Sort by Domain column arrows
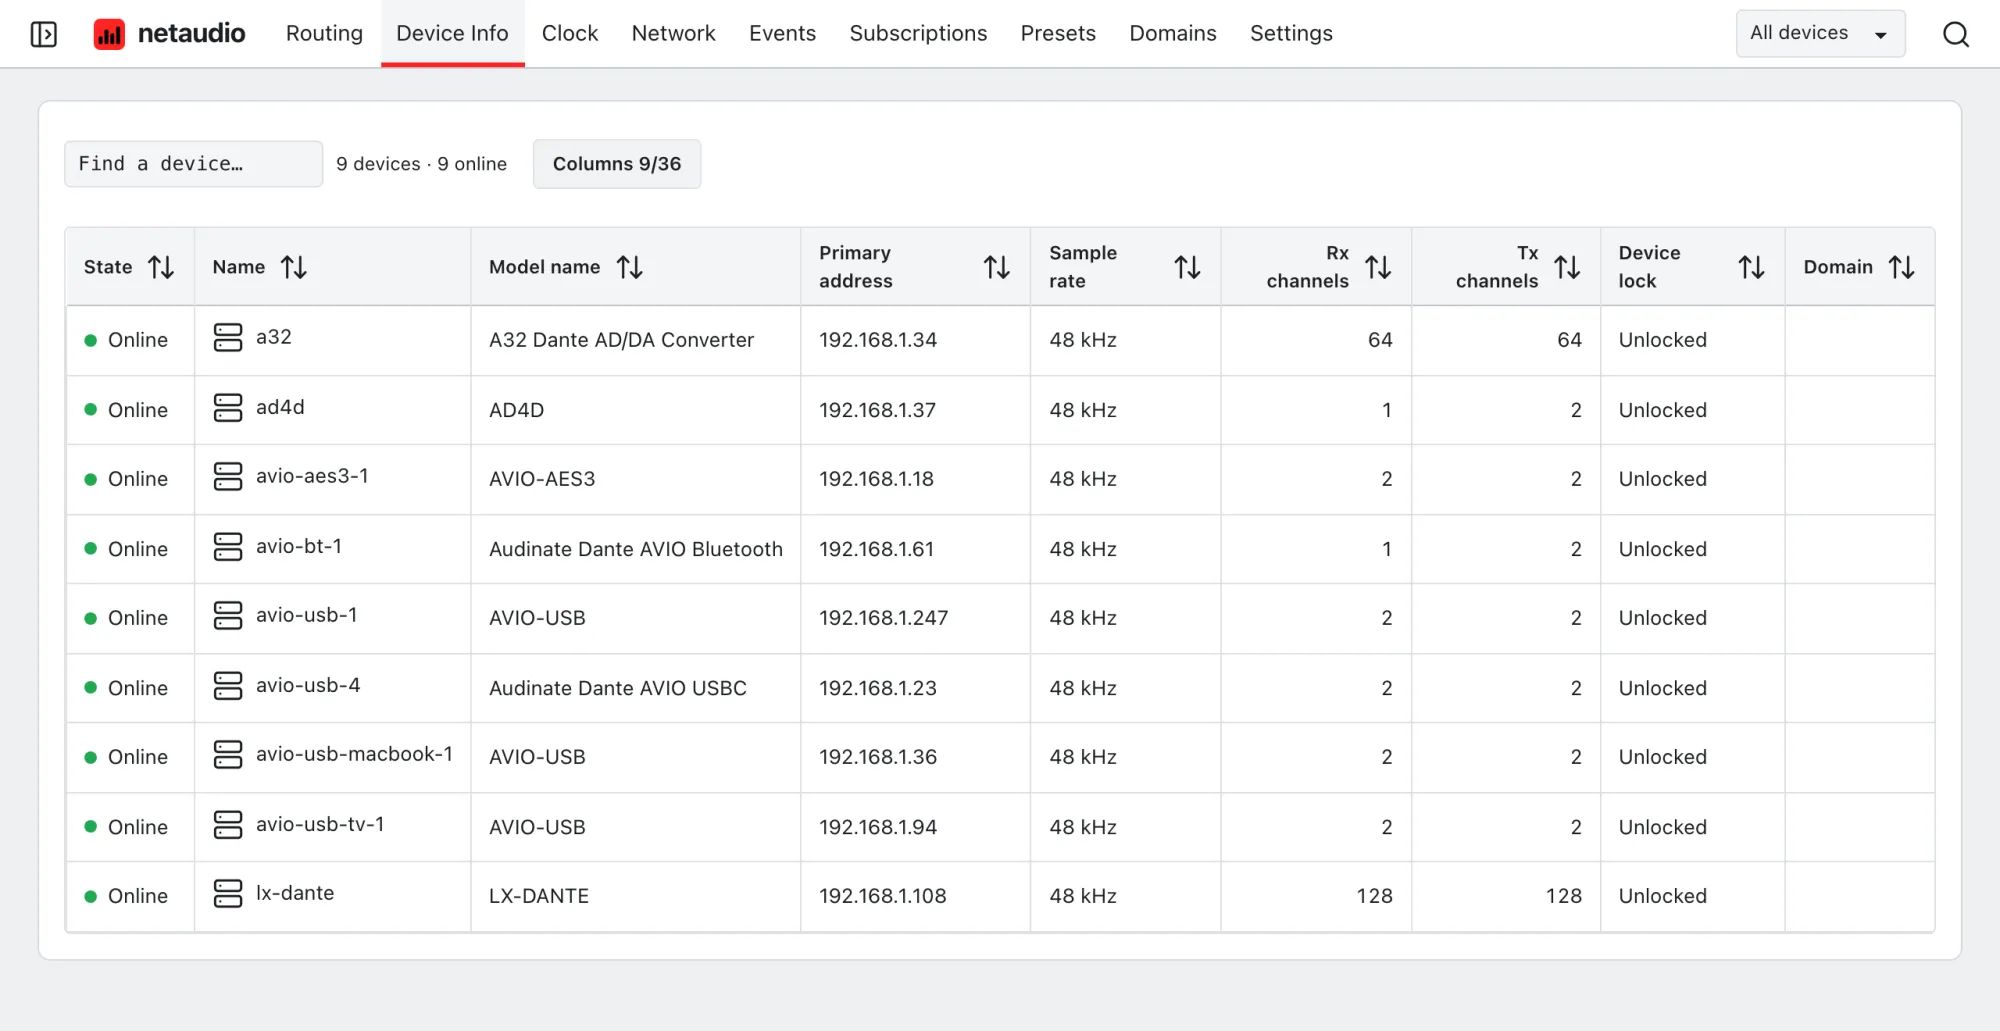The height and width of the screenshot is (1031, 2000). click(x=1902, y=267)
